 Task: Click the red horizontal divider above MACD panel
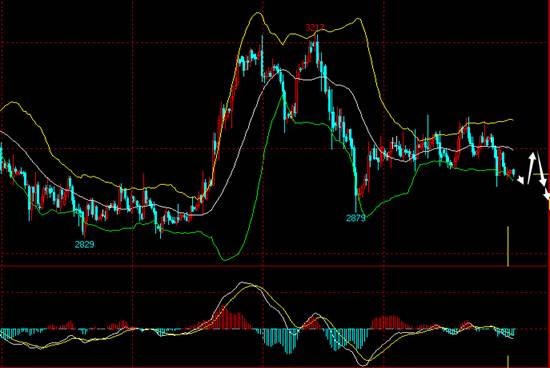(275, 266)
